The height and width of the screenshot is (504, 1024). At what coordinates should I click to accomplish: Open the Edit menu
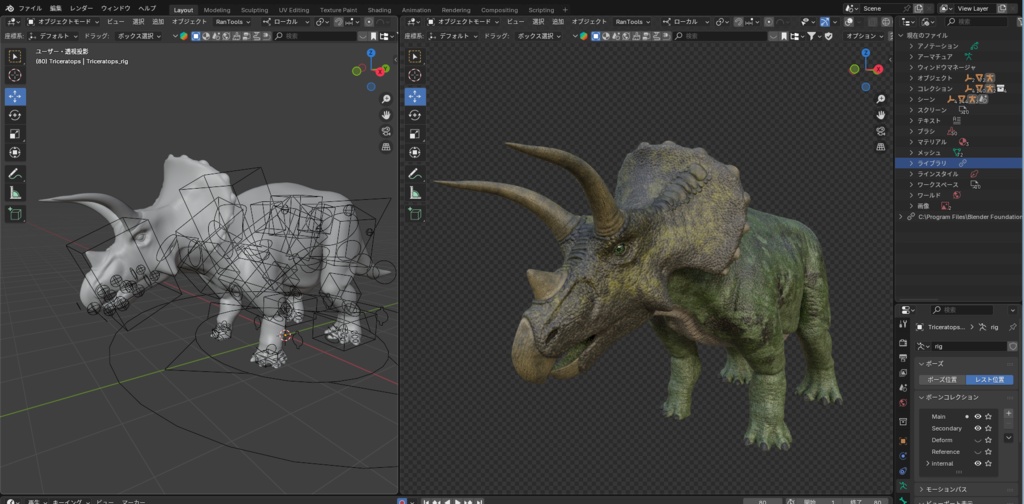pyautogui.click(x=56, y=8)
